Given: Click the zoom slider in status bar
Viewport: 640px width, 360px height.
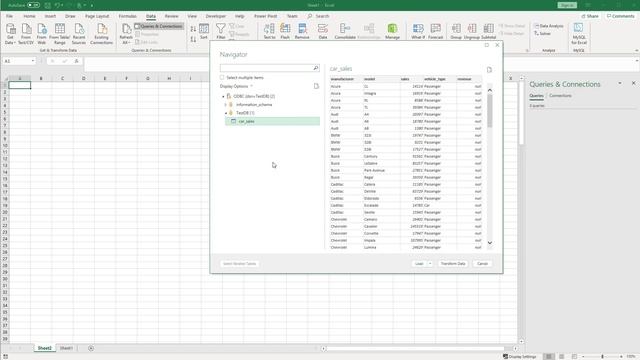Looking at the screenshot, I should (602, 356).
